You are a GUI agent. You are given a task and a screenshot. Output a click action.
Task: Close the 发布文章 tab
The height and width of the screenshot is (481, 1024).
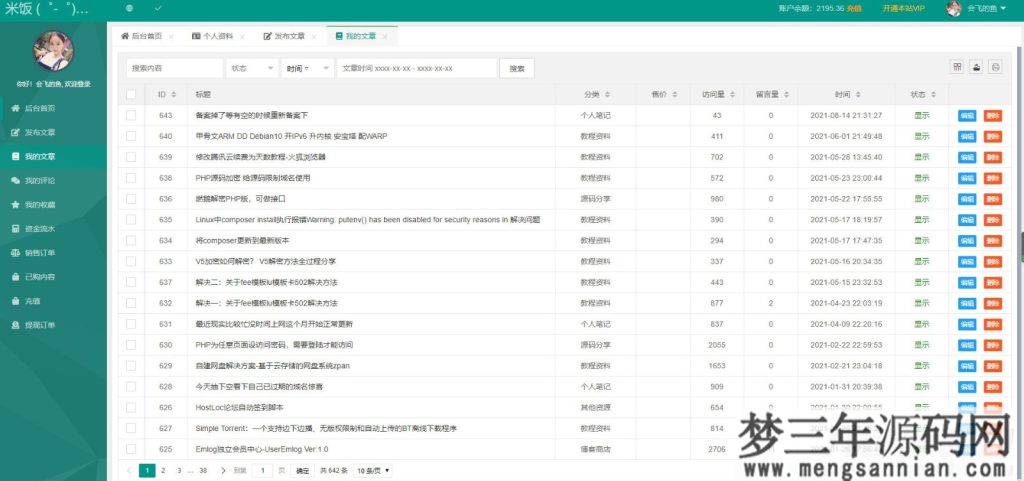[313, 37]
